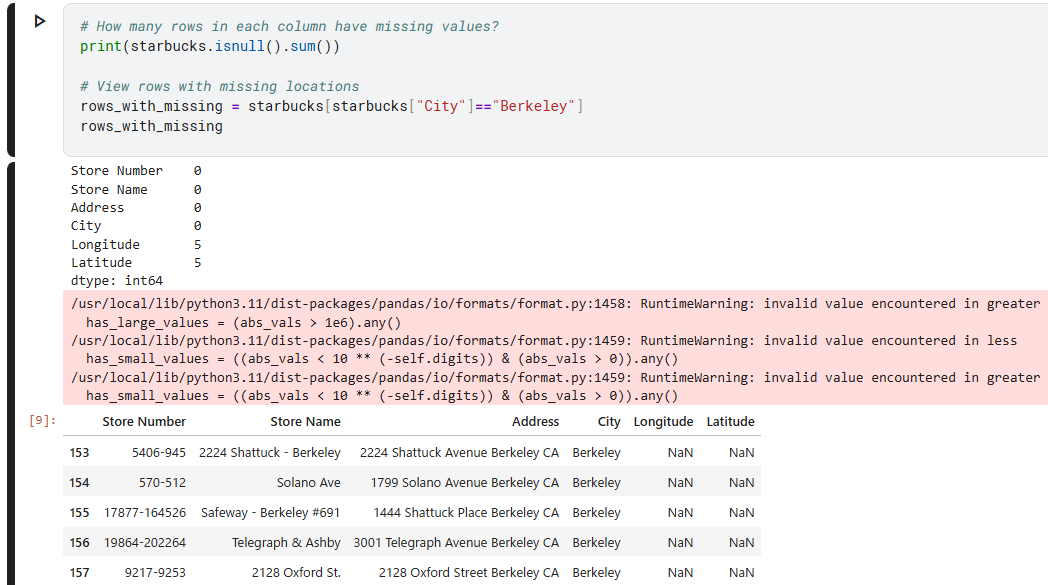Screen dimensions: 1048x585
Task: Click the rows_with_missing assignment code line
Action: [332, 106]
